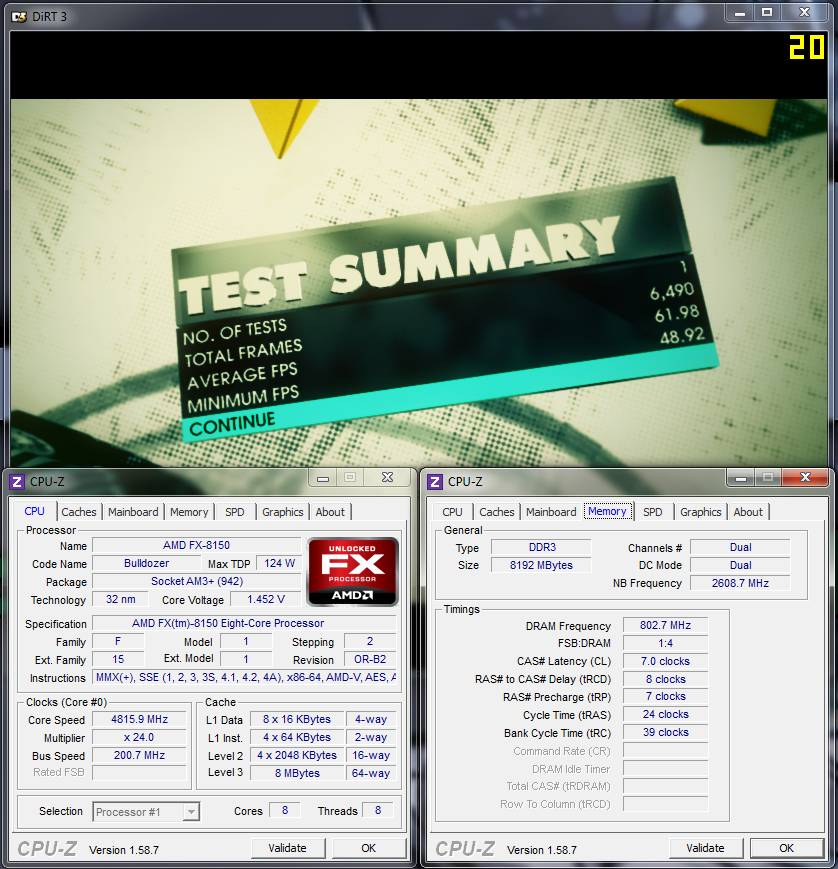Close the left CPU-Z window
Viewport: 838px width, 869px height.
[385, 477]
